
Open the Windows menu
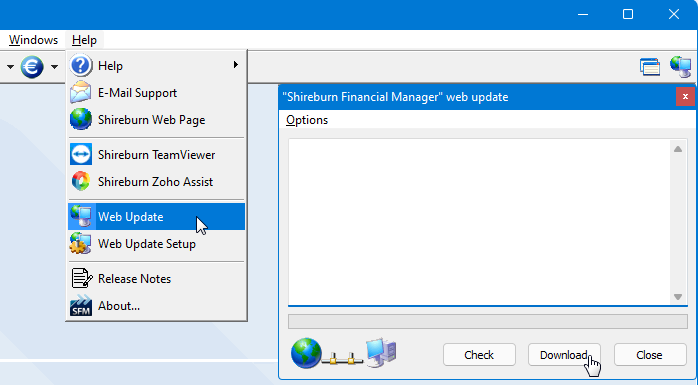pyautogui.click(x=33, y=40)
